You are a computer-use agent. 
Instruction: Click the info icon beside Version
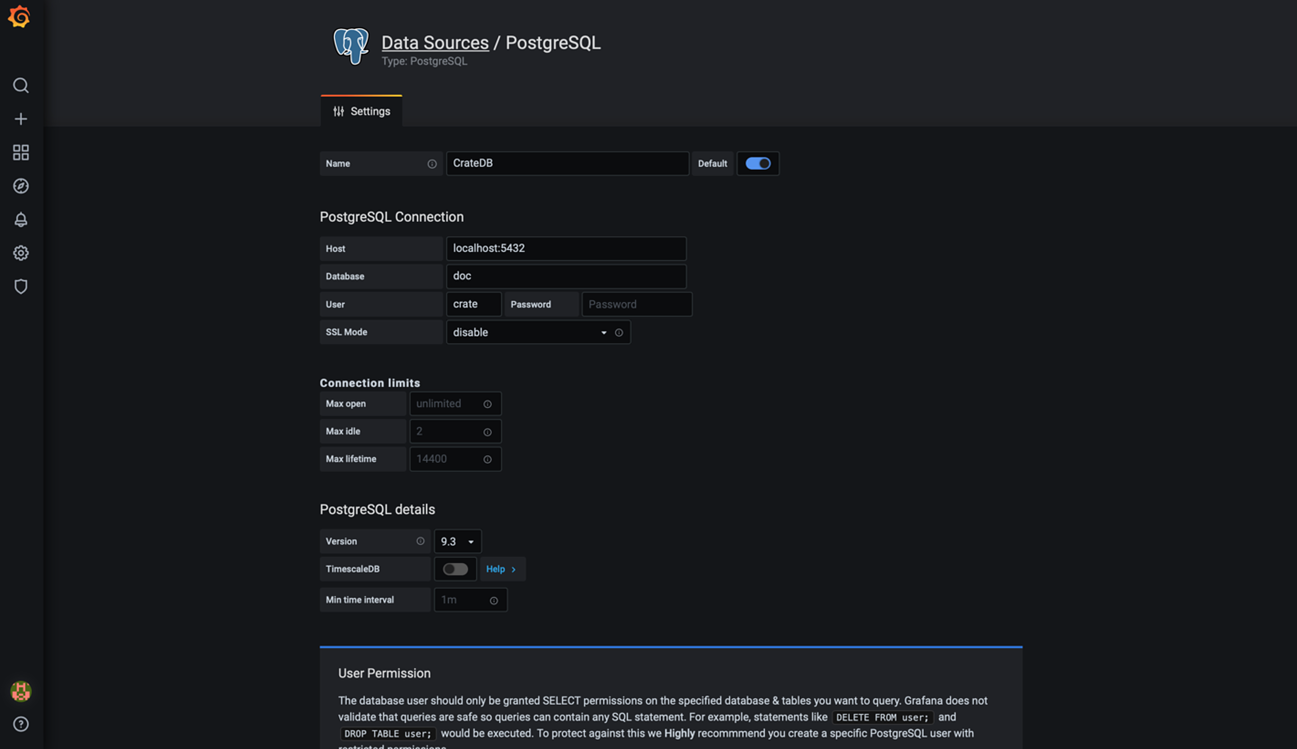pos(420,541)
